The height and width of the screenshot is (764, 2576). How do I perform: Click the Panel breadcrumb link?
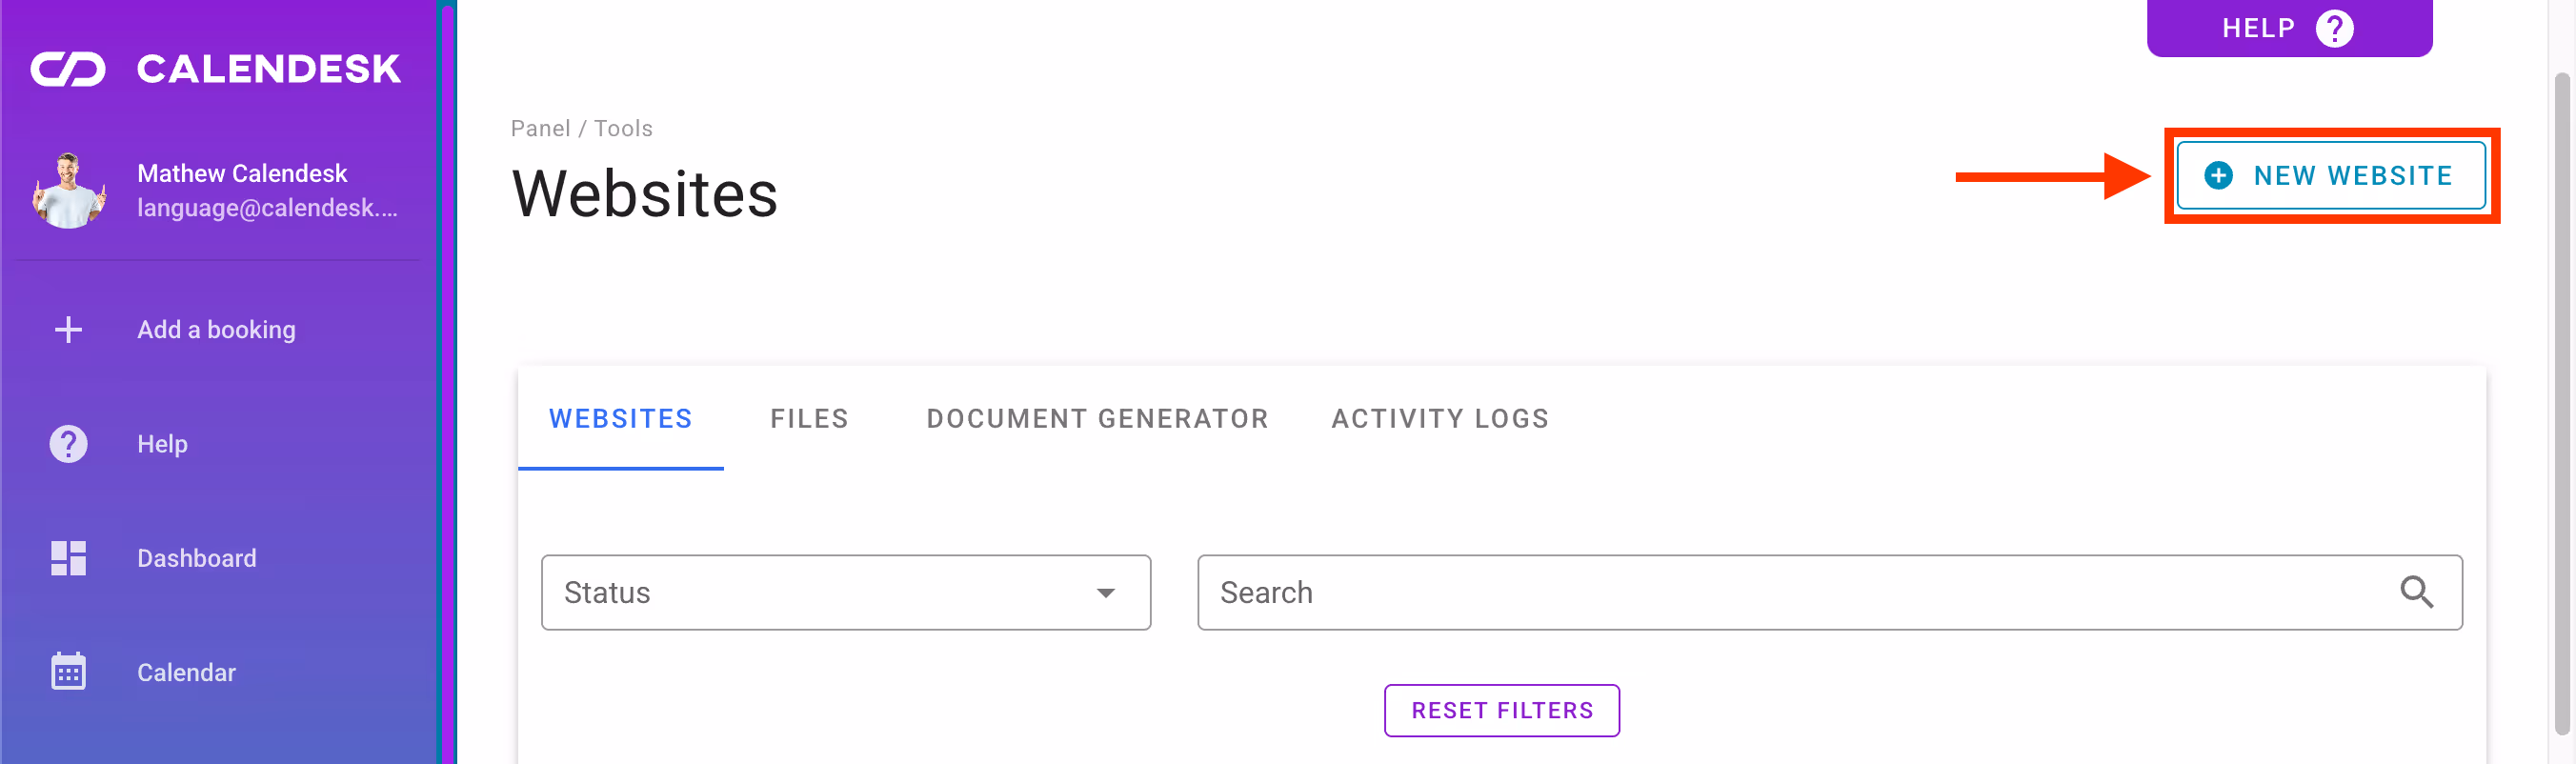pos(540,129)
